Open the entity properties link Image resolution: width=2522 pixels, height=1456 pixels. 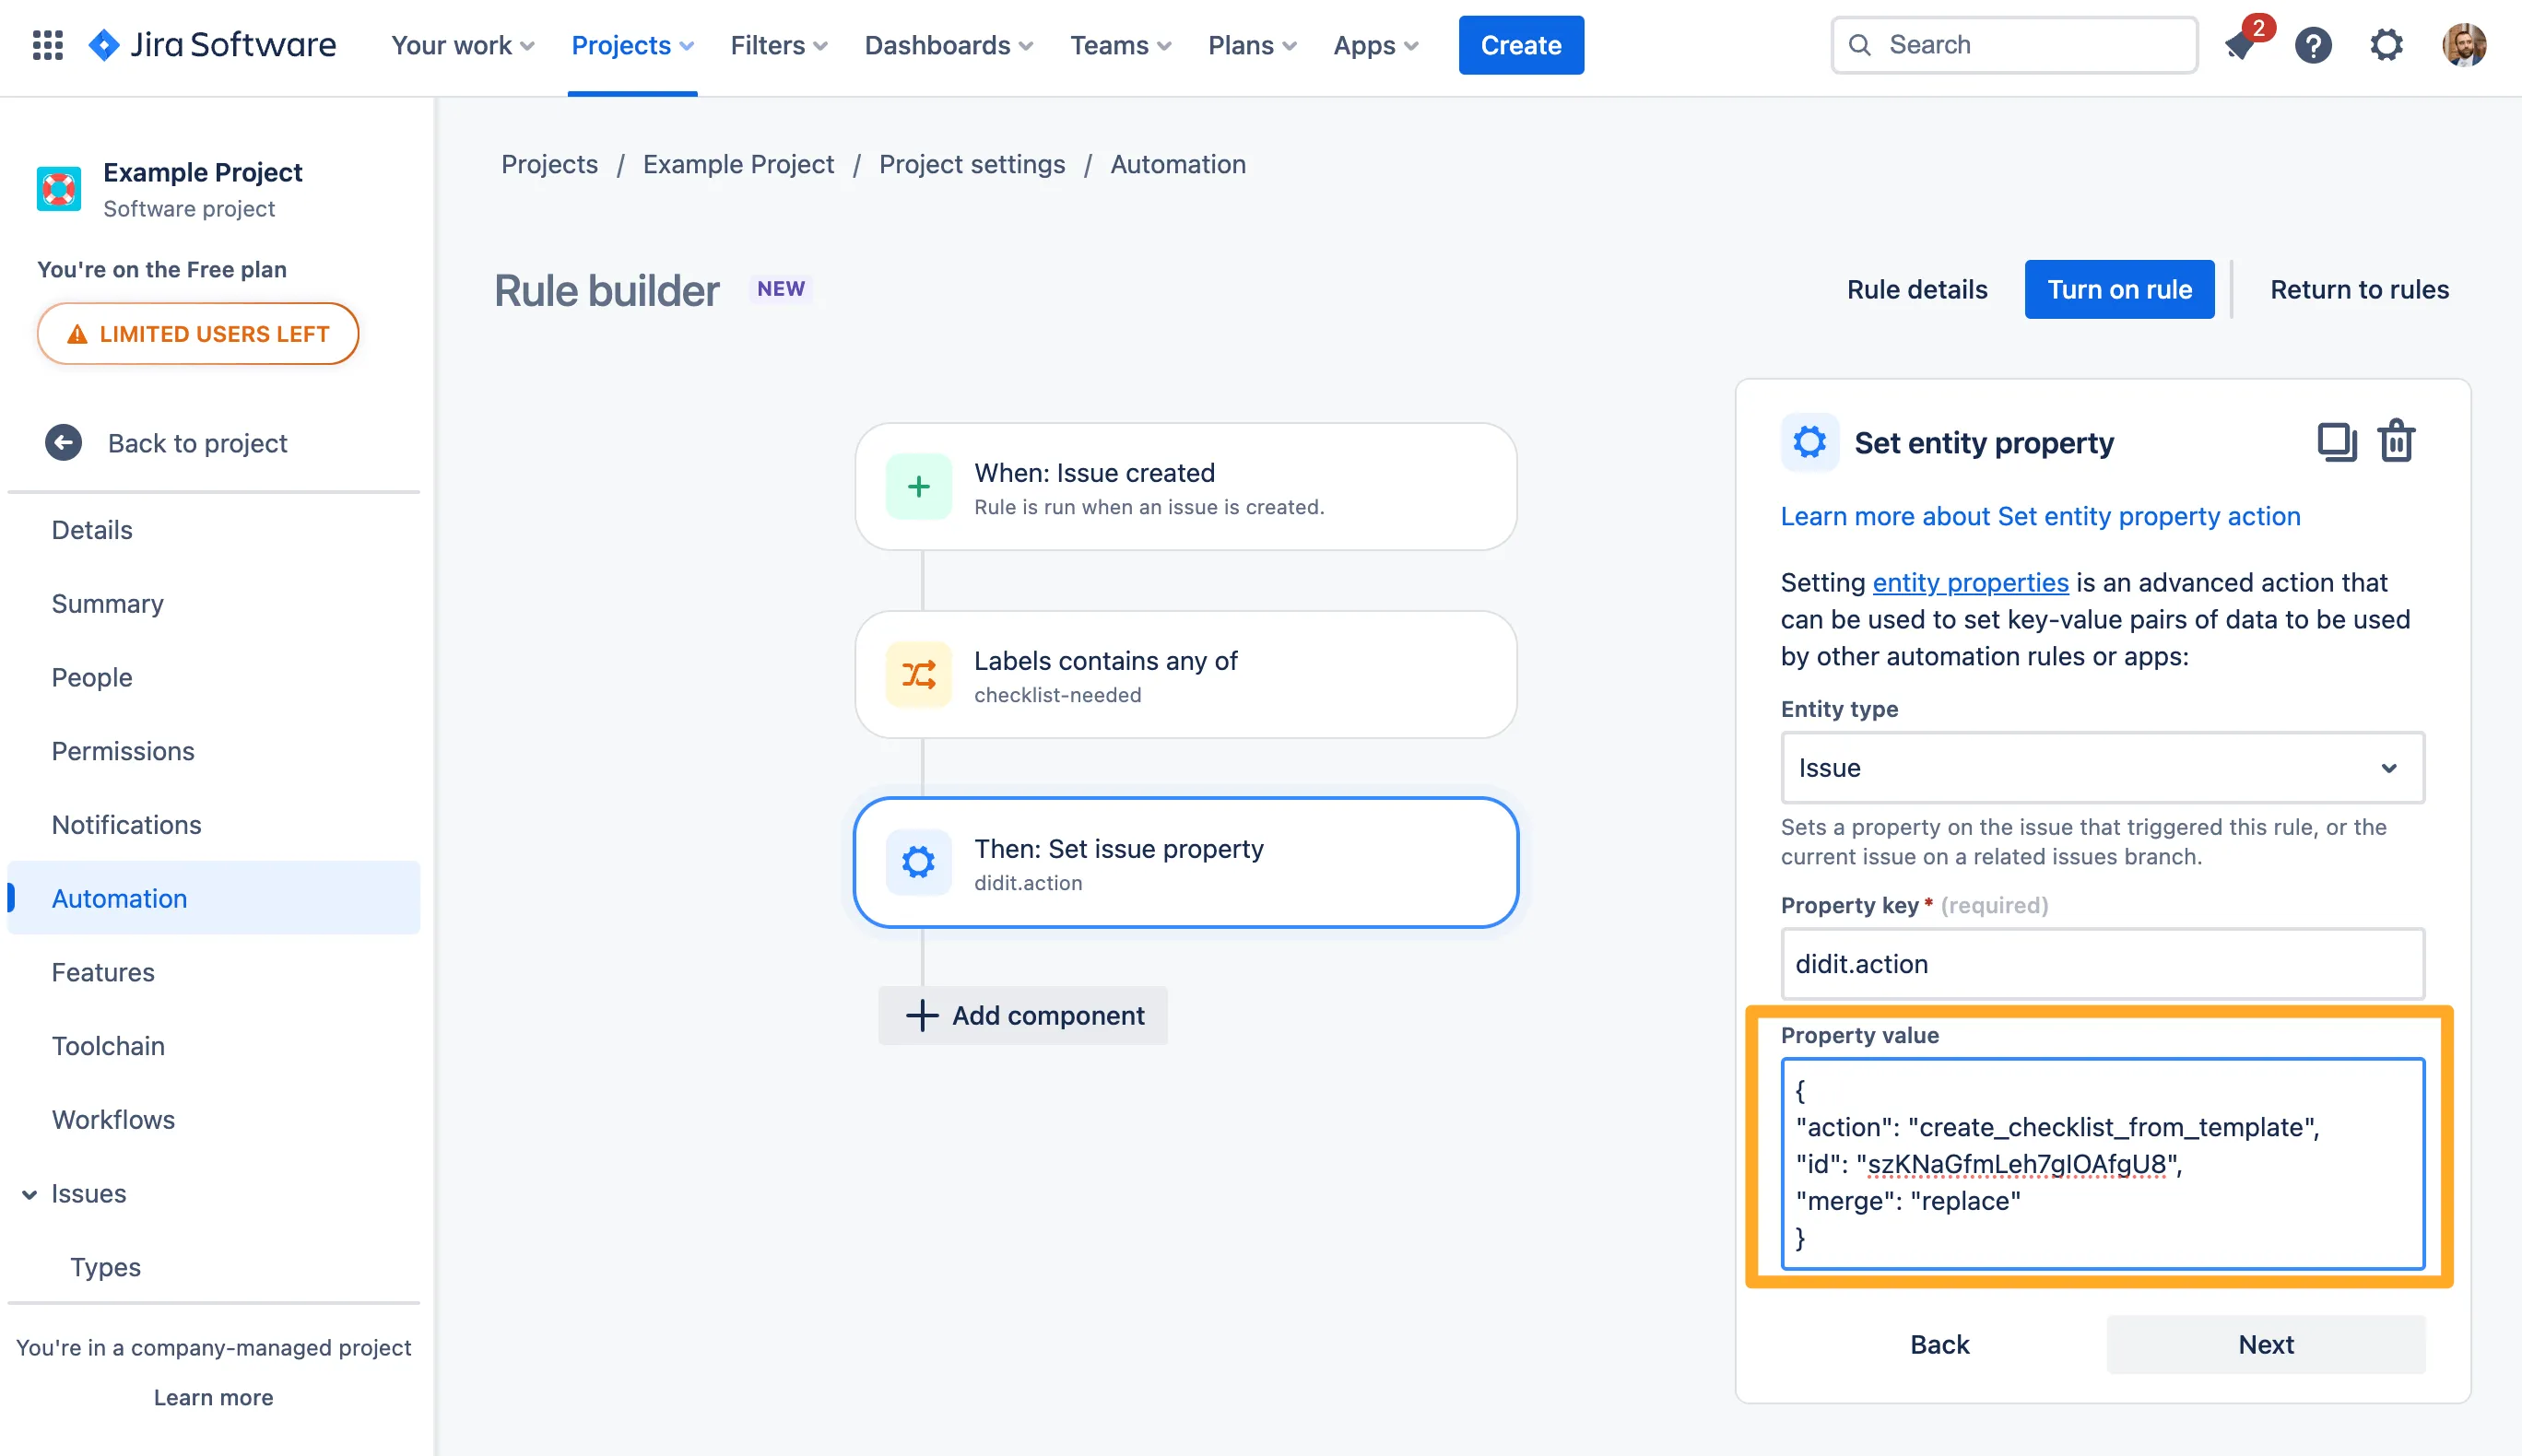tap(1969, 583)
